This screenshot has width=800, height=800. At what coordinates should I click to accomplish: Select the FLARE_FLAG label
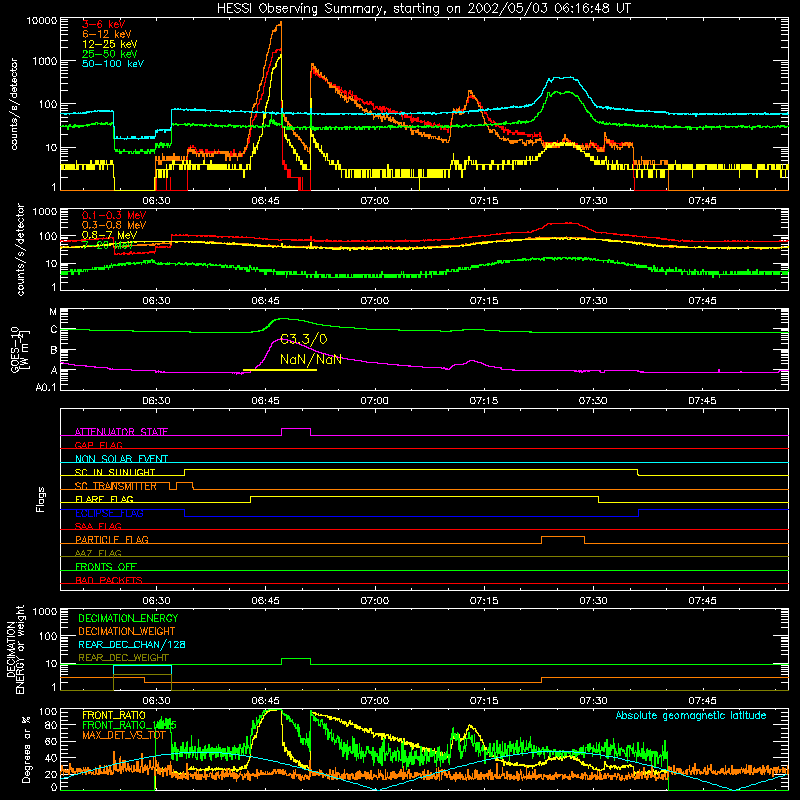point(104,499)
